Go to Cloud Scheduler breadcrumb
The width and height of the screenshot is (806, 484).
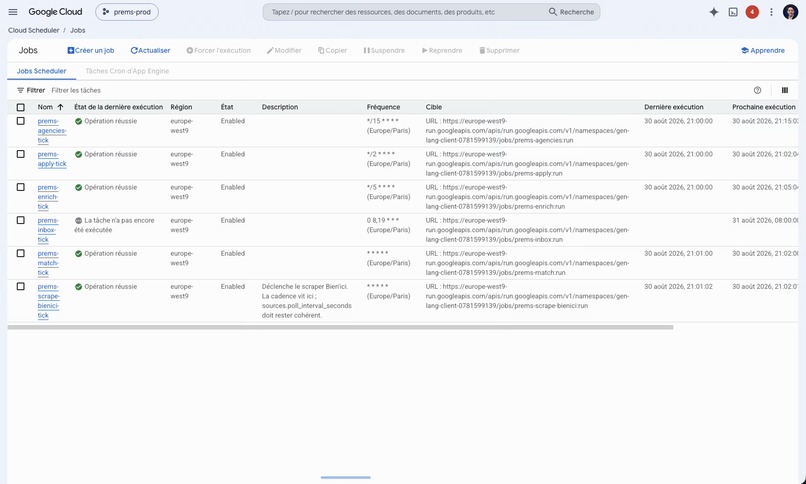(x=33, y=30)
